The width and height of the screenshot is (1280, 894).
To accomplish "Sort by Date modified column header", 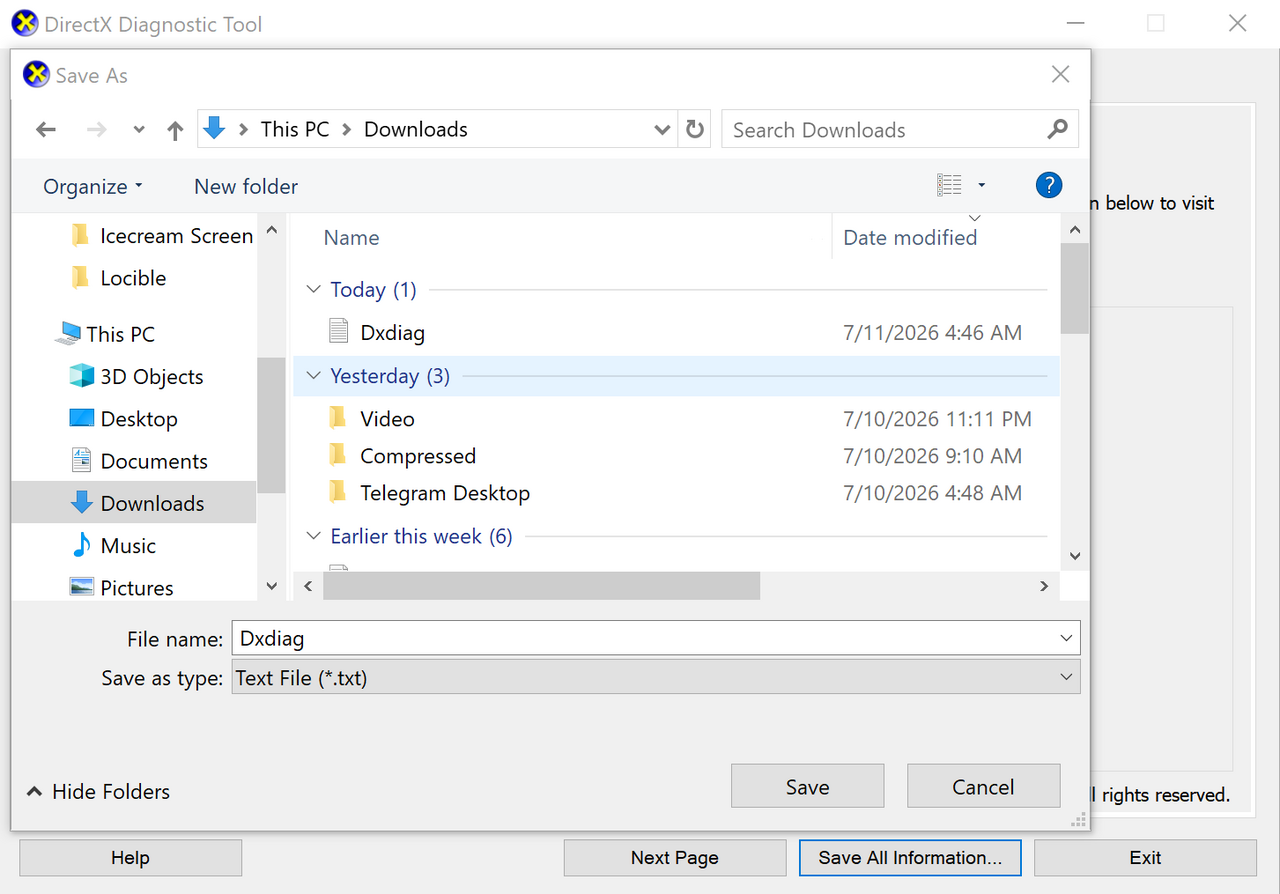I will click(910, 238).
